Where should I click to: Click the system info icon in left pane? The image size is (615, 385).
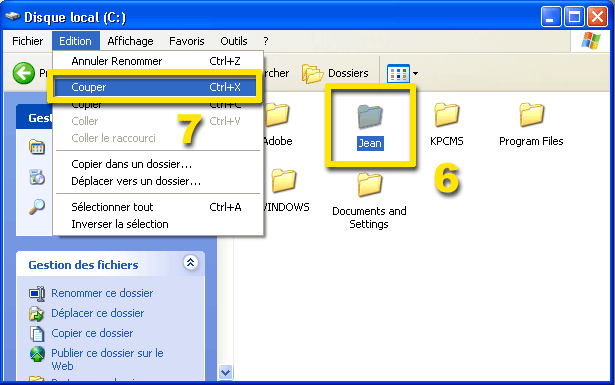37,147
